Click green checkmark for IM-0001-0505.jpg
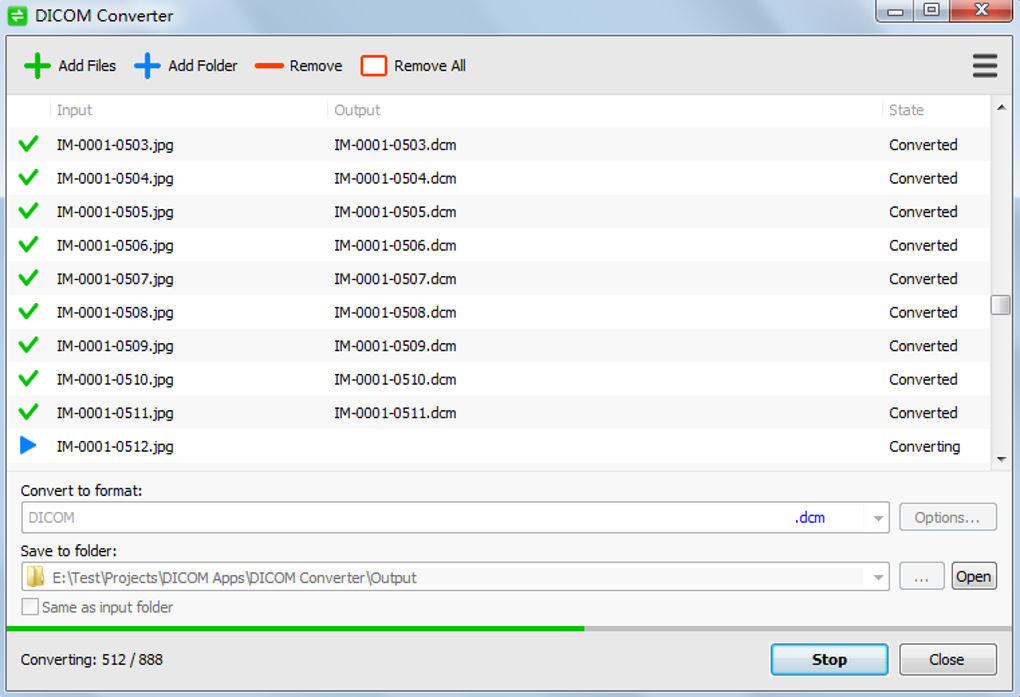 pyautogui.click(x=28, y=211)
